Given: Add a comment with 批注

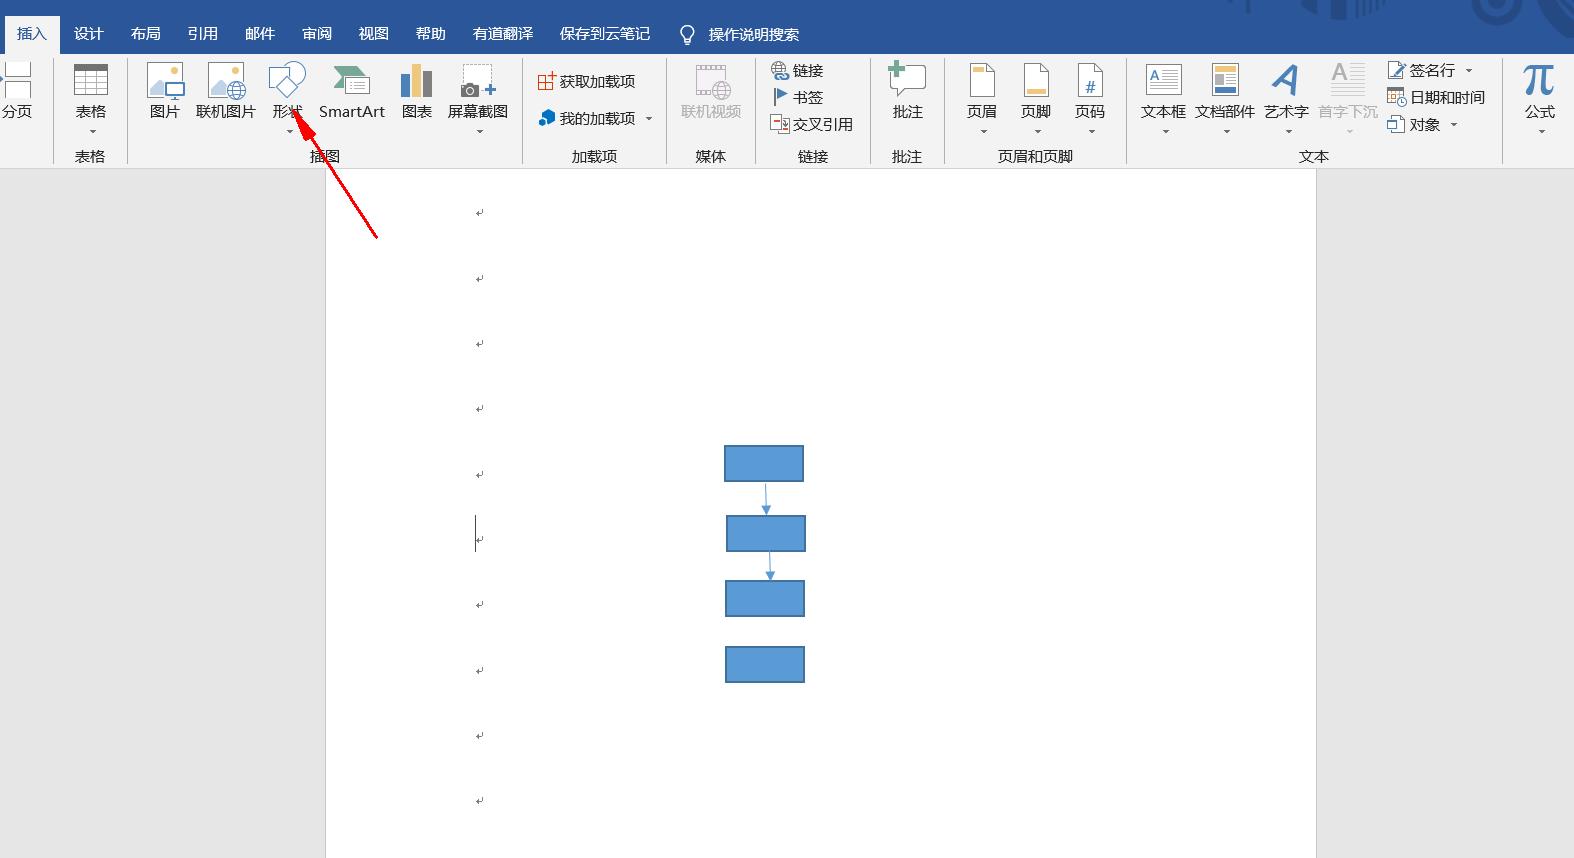Looking at the screenshot, I should [x=907, y=92].
